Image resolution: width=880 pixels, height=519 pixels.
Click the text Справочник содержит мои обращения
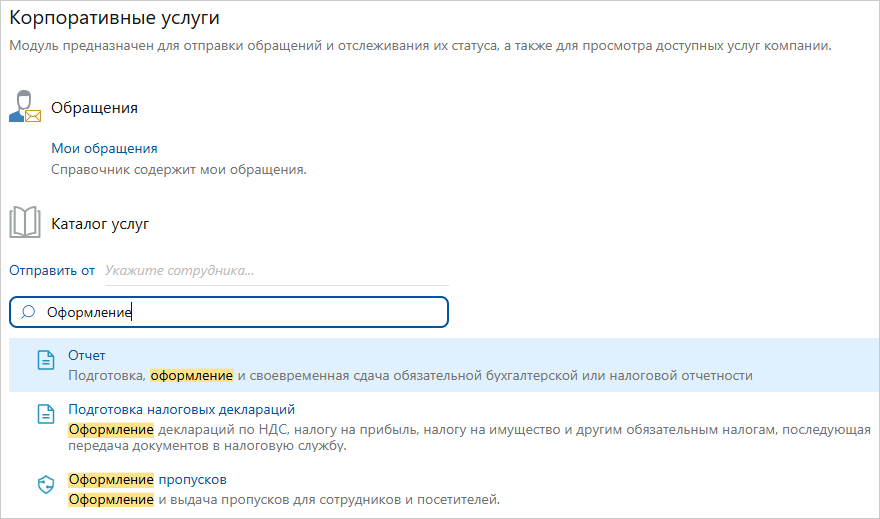[178, 169]
